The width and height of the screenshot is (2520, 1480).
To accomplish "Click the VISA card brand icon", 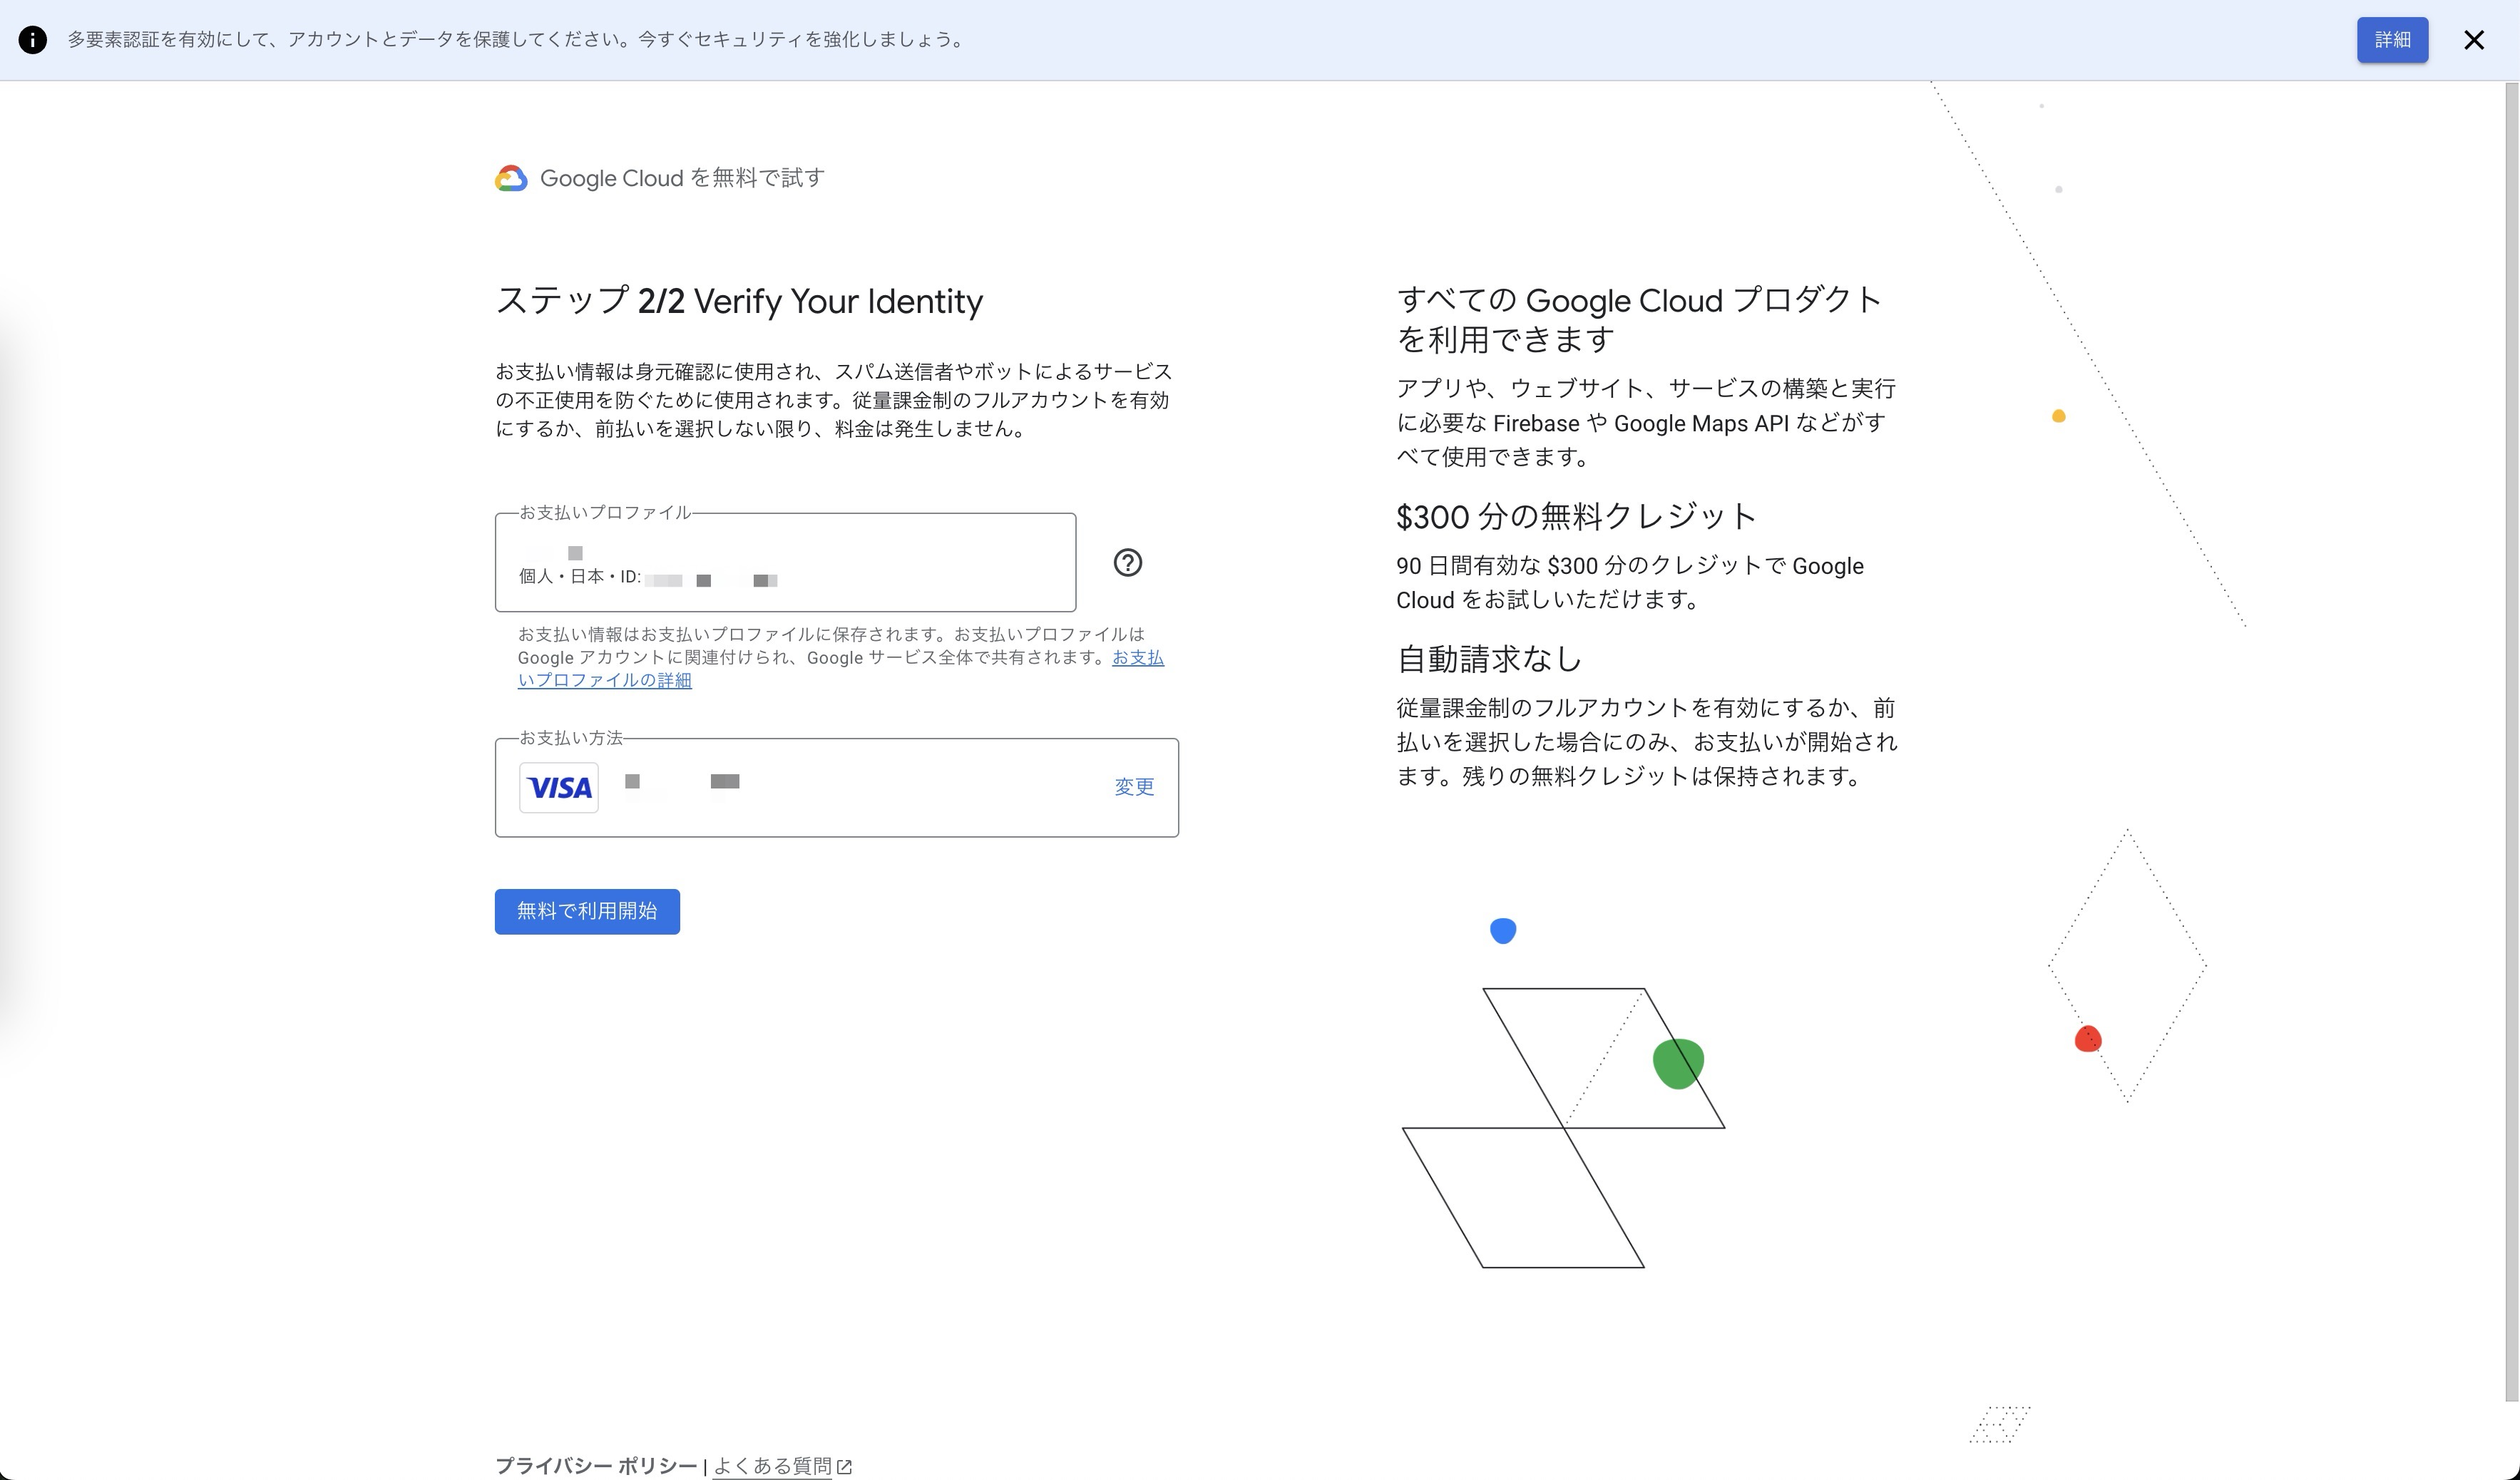I will click(558, 787).
